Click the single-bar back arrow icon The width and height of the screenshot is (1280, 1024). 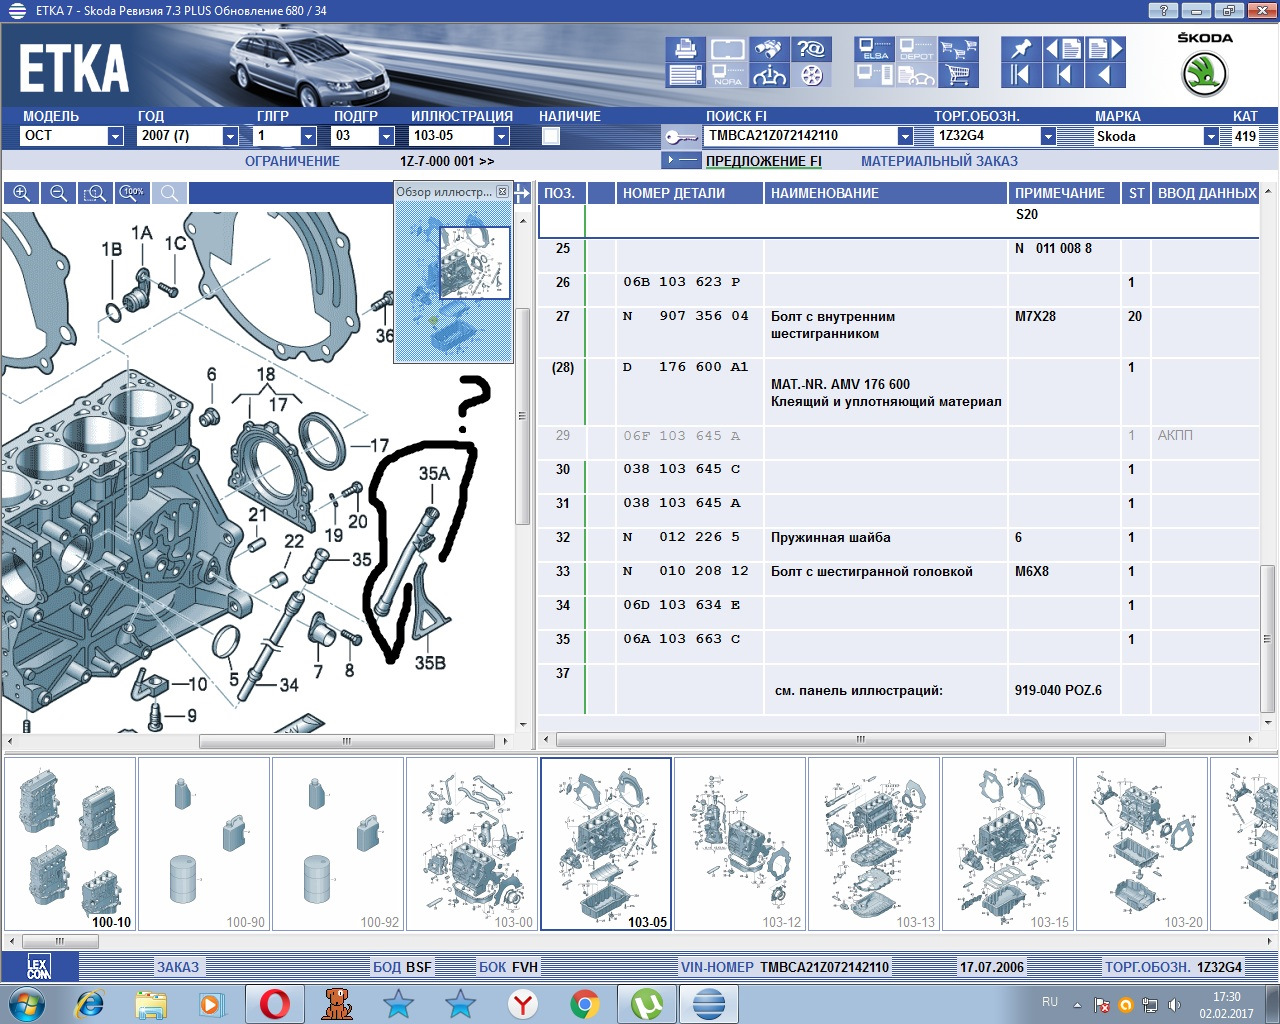[x=1063, y=75]
